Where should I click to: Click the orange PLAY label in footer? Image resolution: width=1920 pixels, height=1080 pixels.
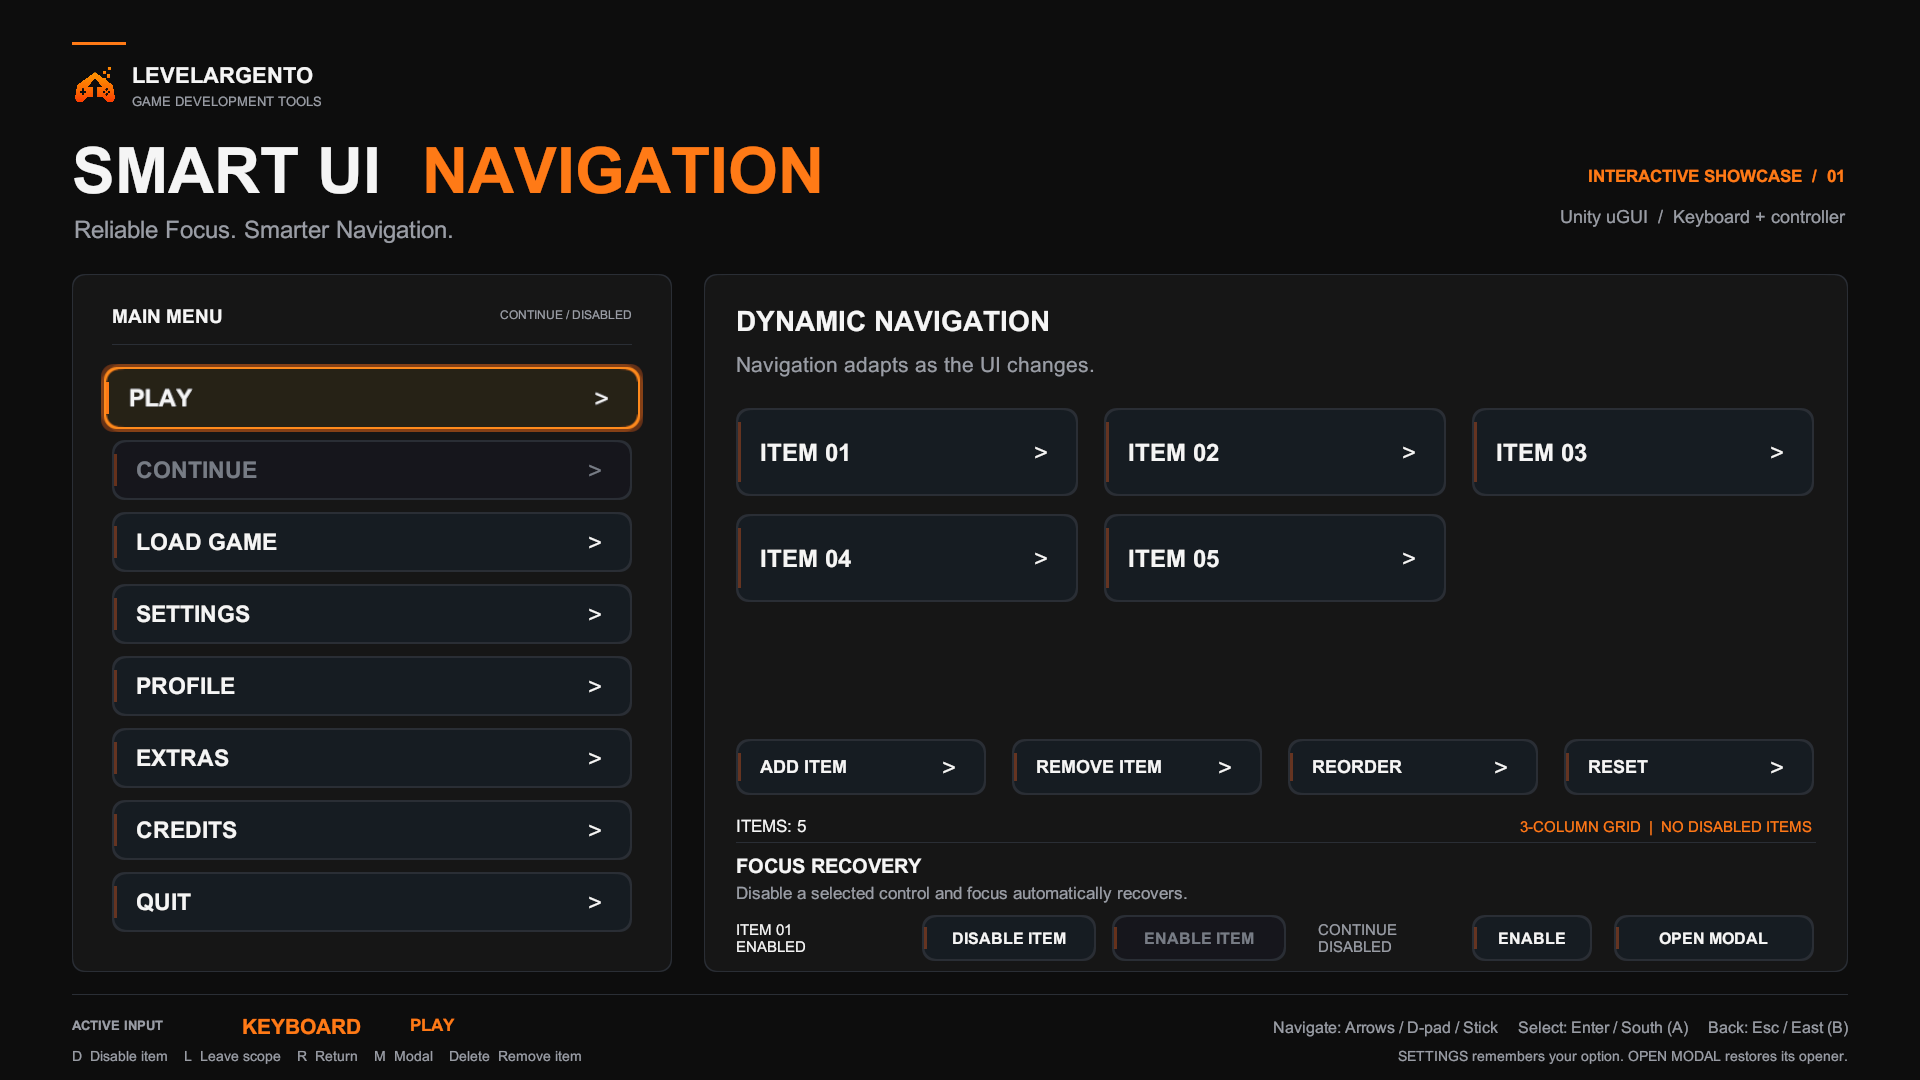[x=432, y=1025]
